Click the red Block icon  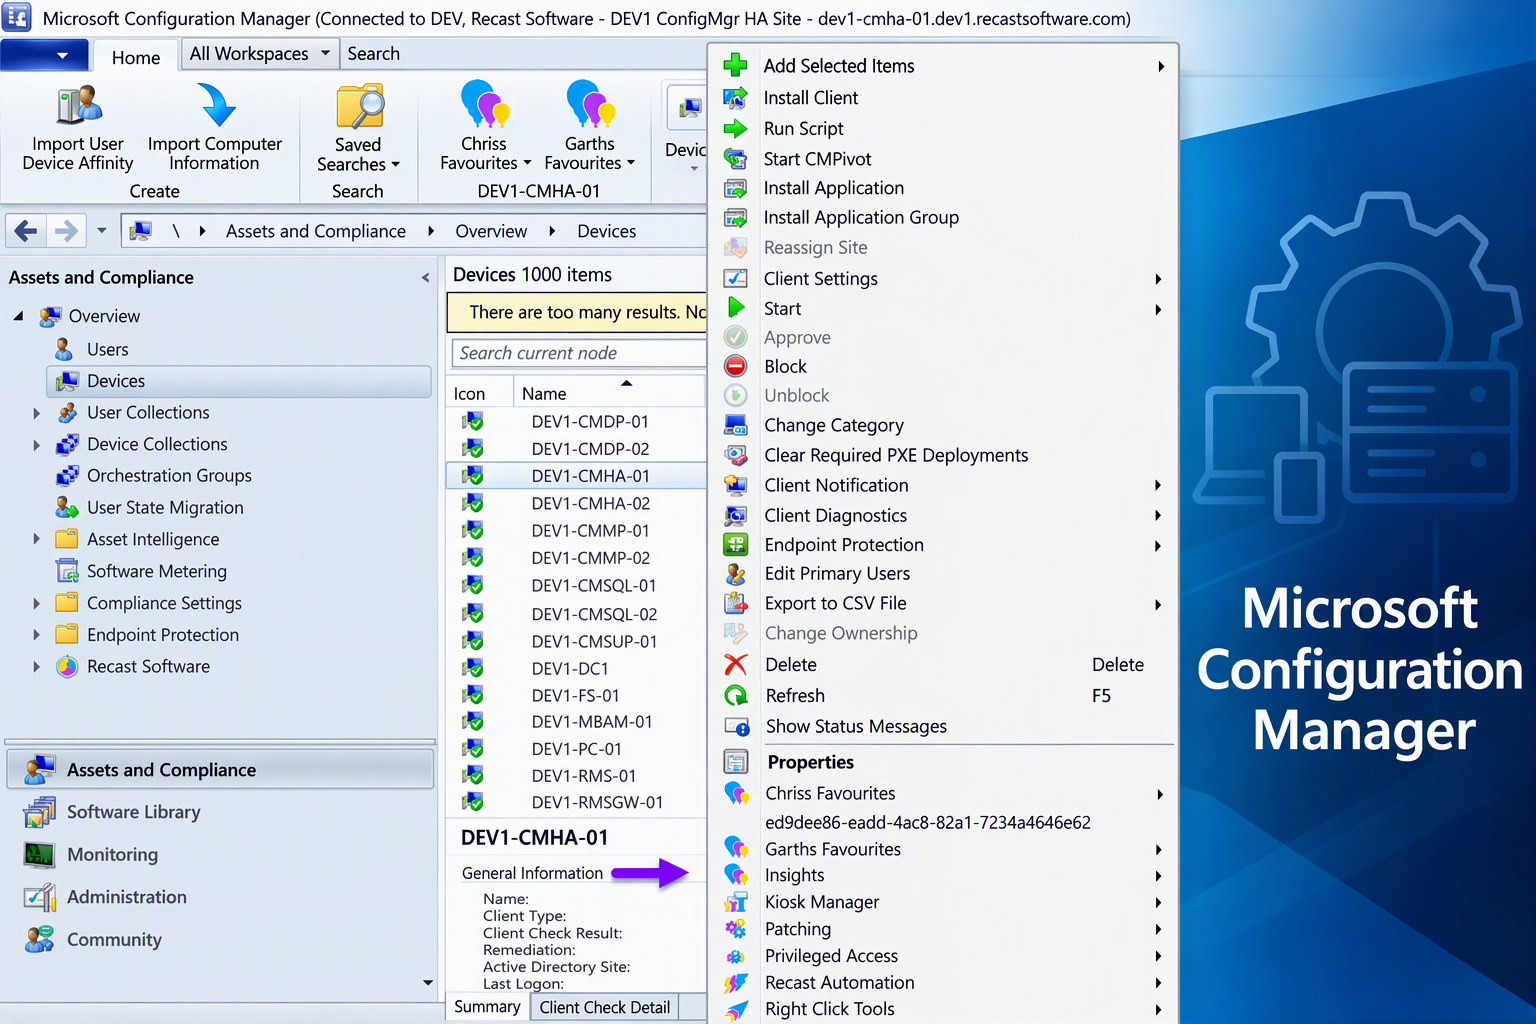pos(736,366)
